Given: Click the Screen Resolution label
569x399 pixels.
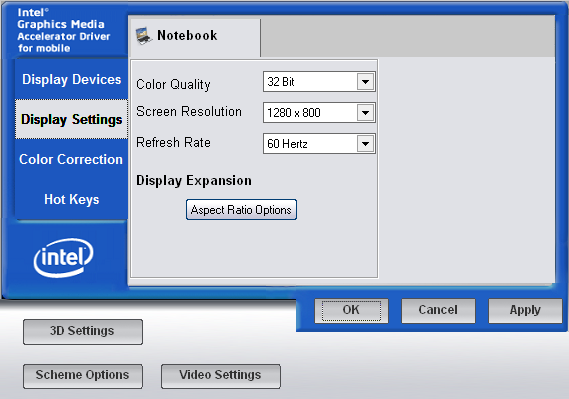Looking at the screenshot, I should pyautogui.click(x=189, y=111).
